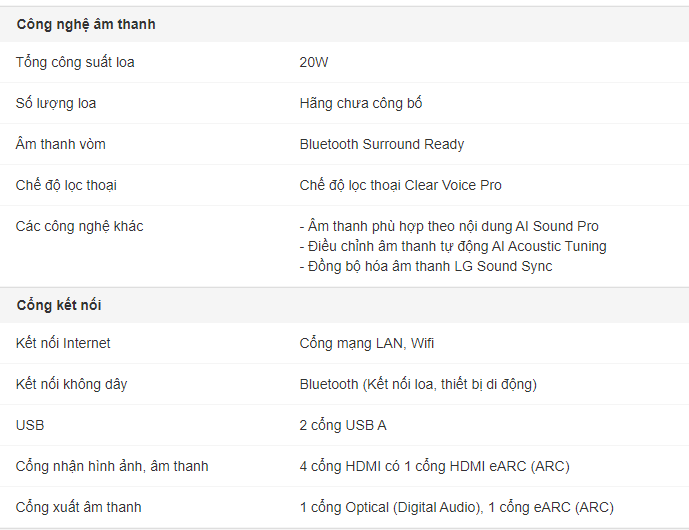Click the 'Công nghệ âm thanh' section header
The height and width of the screenshot is (530, 689).
(86, 24)
